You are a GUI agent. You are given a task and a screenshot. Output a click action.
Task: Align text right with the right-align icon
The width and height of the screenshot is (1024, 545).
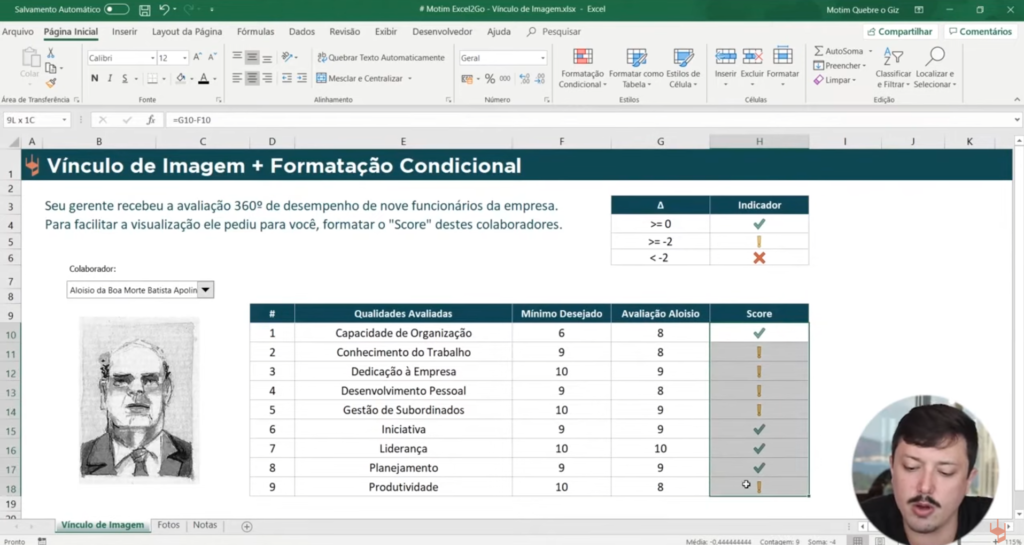click(x=267, y=78)
